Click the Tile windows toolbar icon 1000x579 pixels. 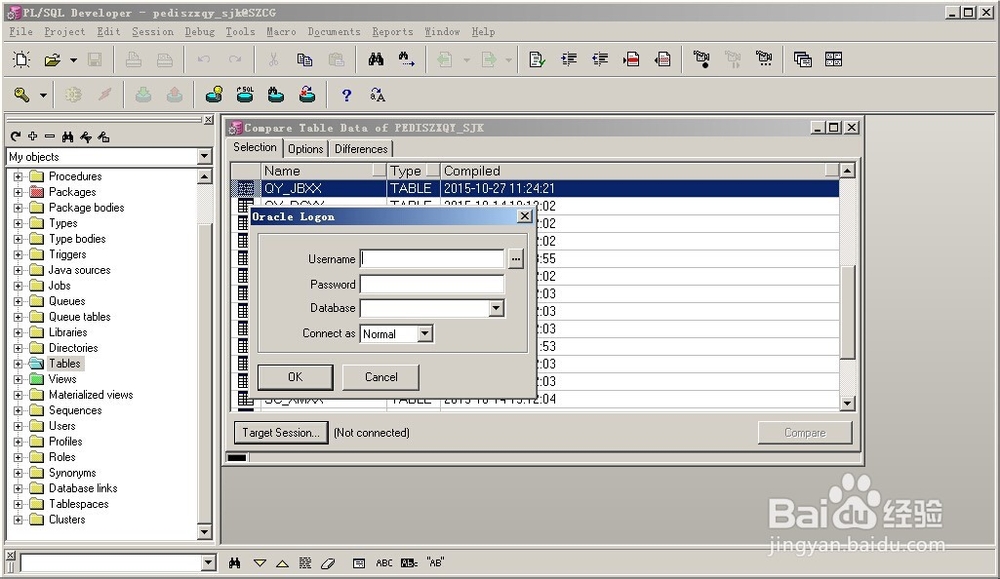(x=834, y=60)
